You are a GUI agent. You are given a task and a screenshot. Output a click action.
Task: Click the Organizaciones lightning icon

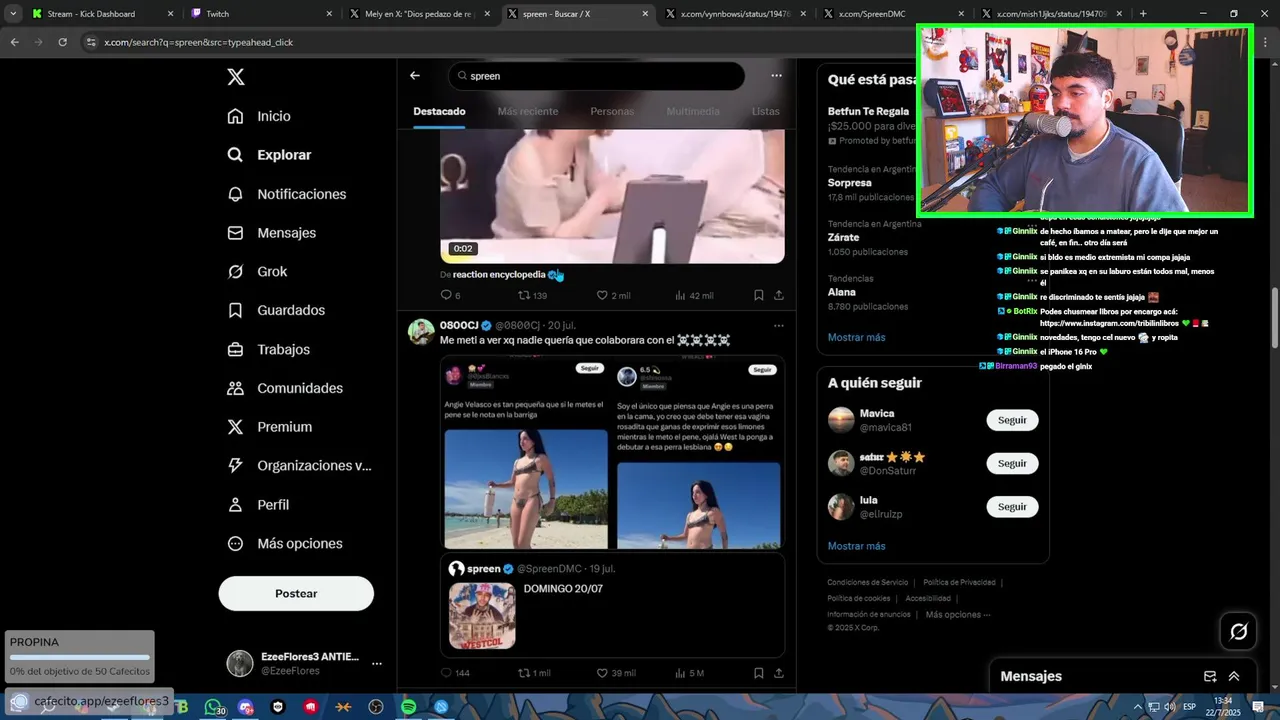click(235, 465)
